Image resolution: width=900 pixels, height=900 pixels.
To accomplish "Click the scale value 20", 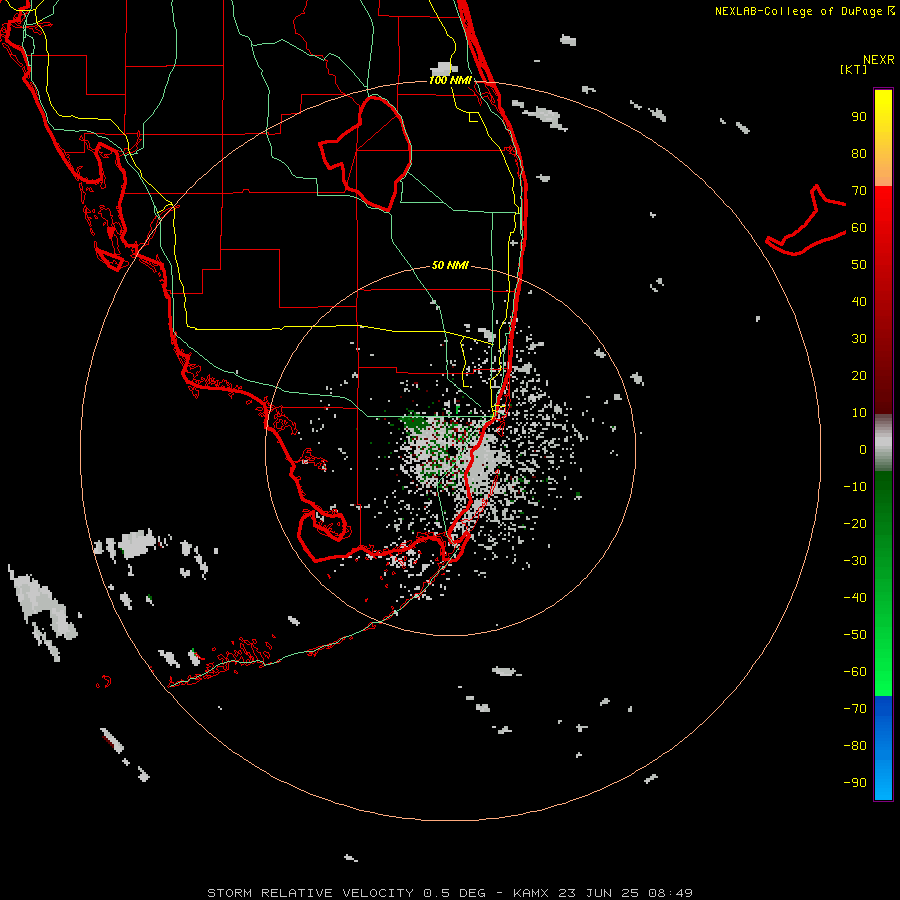I will [x=859, y=375].
